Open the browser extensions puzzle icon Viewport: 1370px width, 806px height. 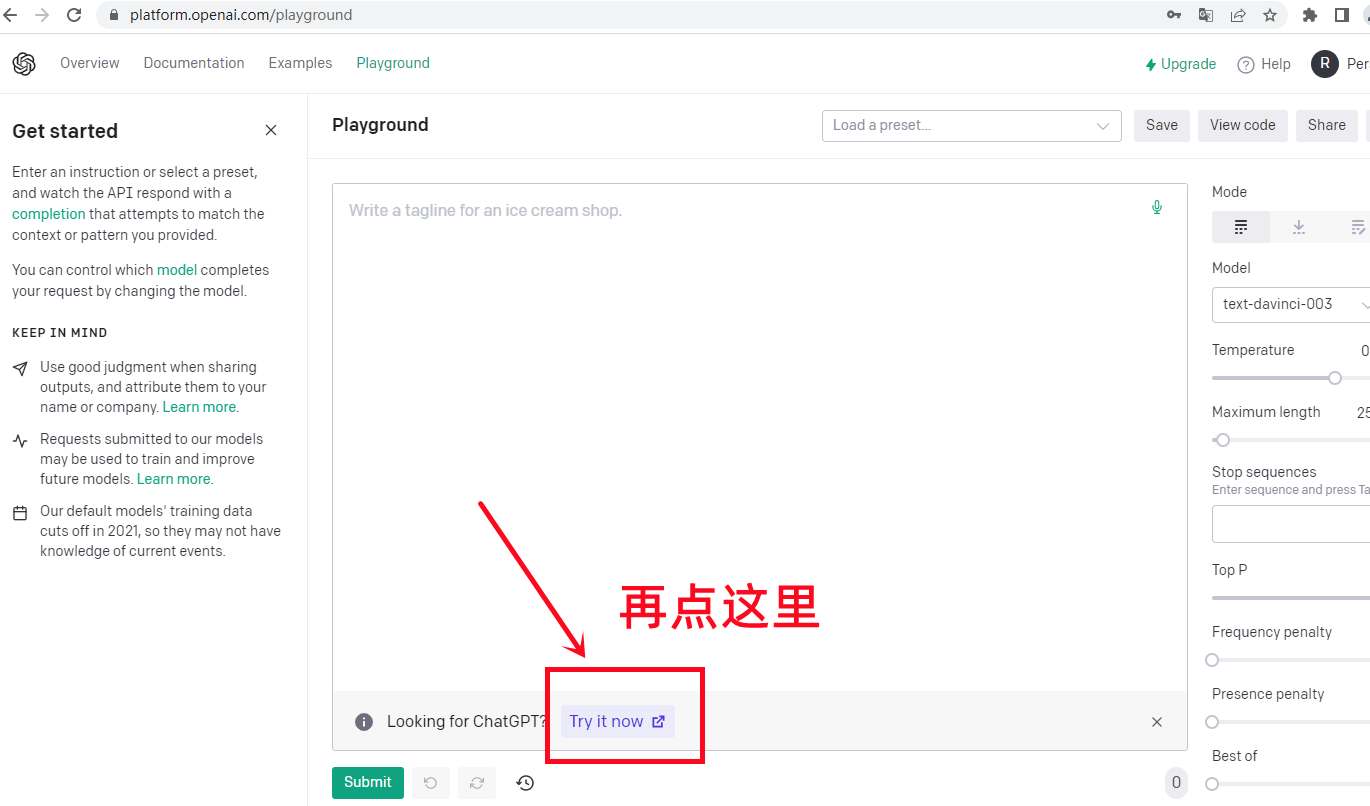tap(1310, 15)
